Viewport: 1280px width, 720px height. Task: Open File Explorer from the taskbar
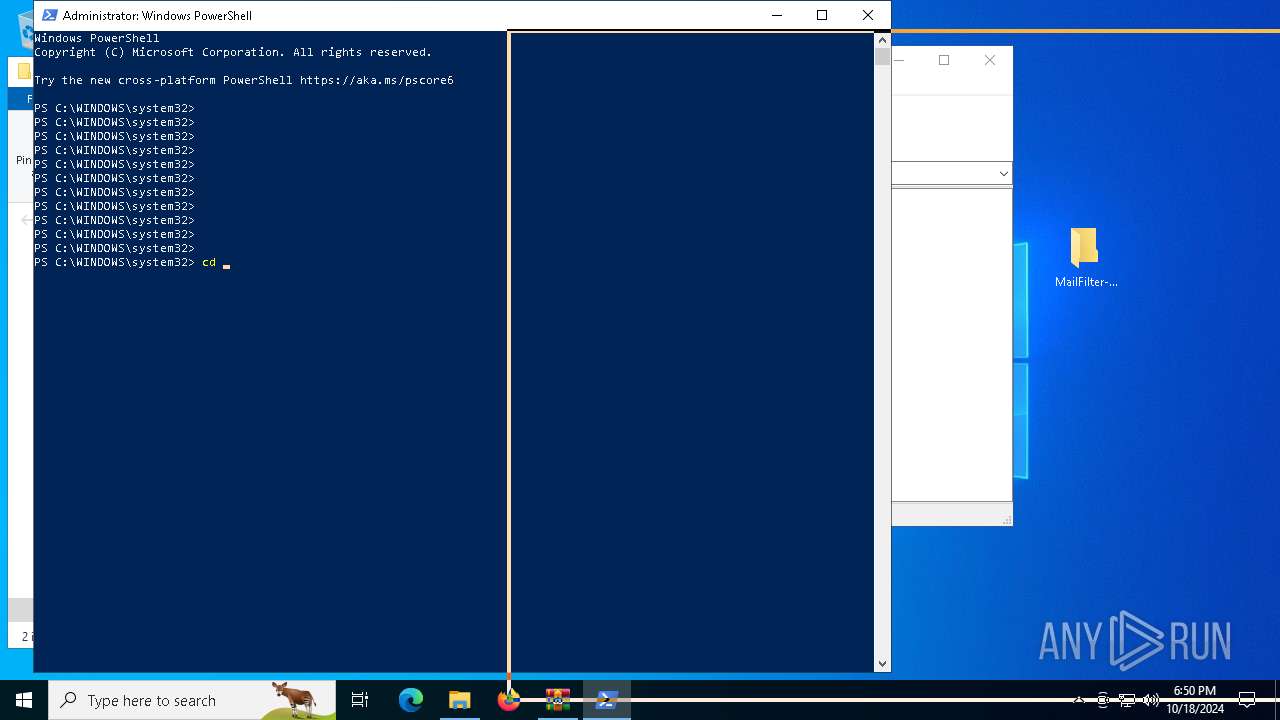click(x=459, y=700)
